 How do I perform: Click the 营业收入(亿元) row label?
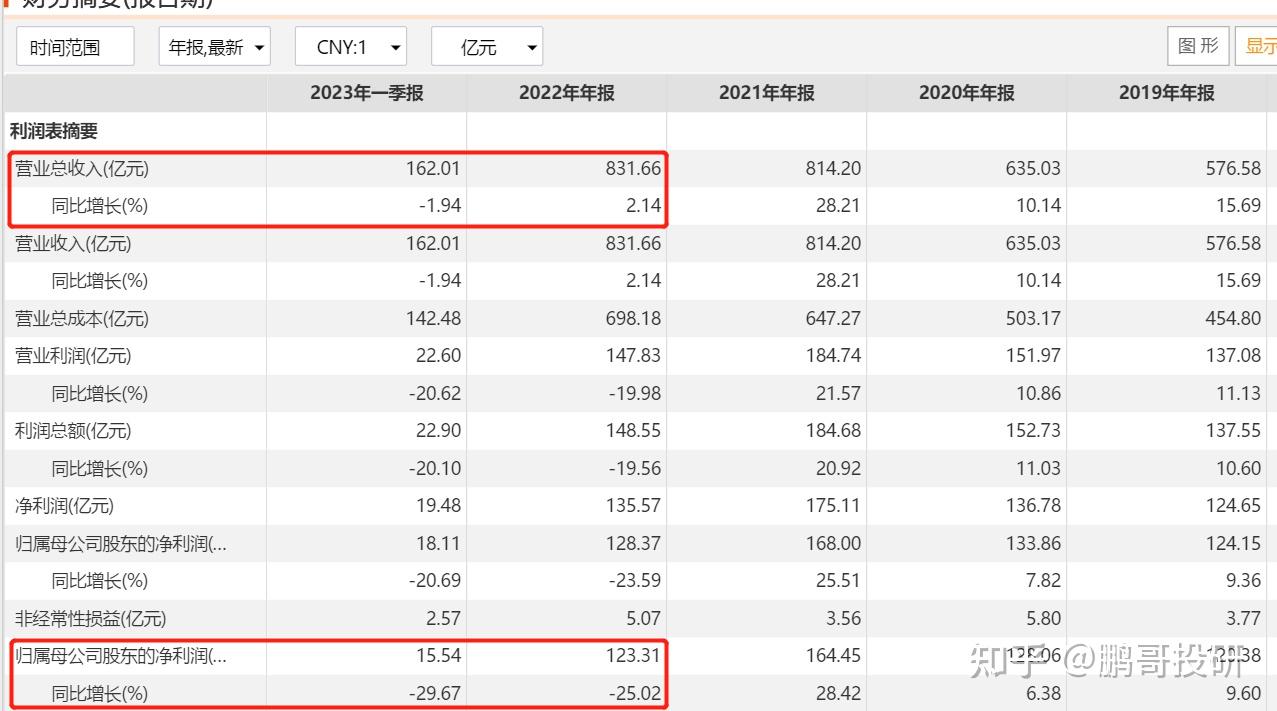pyautogui.click(x=73, y=243)
